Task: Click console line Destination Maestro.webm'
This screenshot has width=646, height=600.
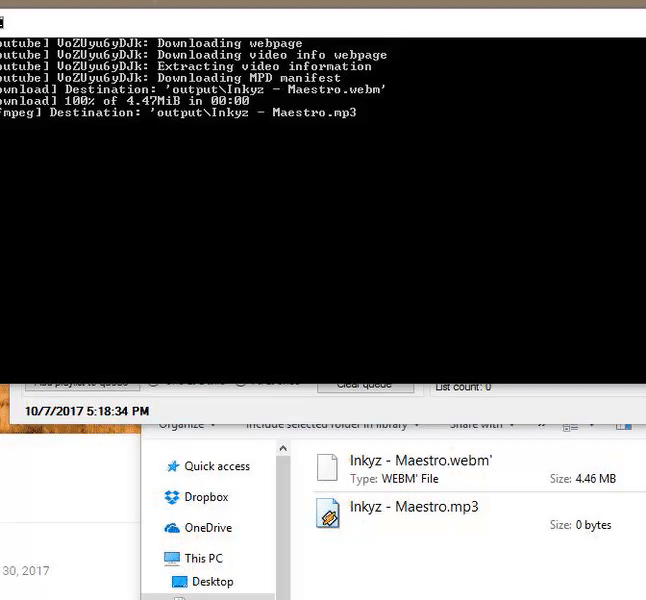Action: click(x=192, y=89)
